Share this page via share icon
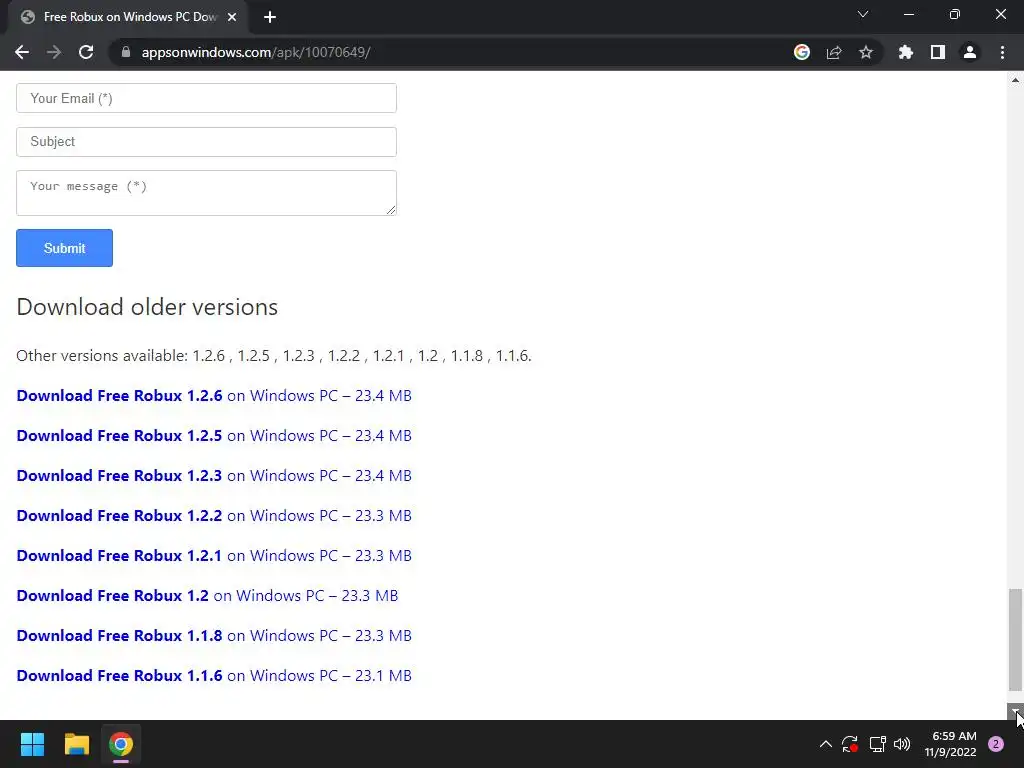Screen dimensions: 1024x768 pos(833,52)
